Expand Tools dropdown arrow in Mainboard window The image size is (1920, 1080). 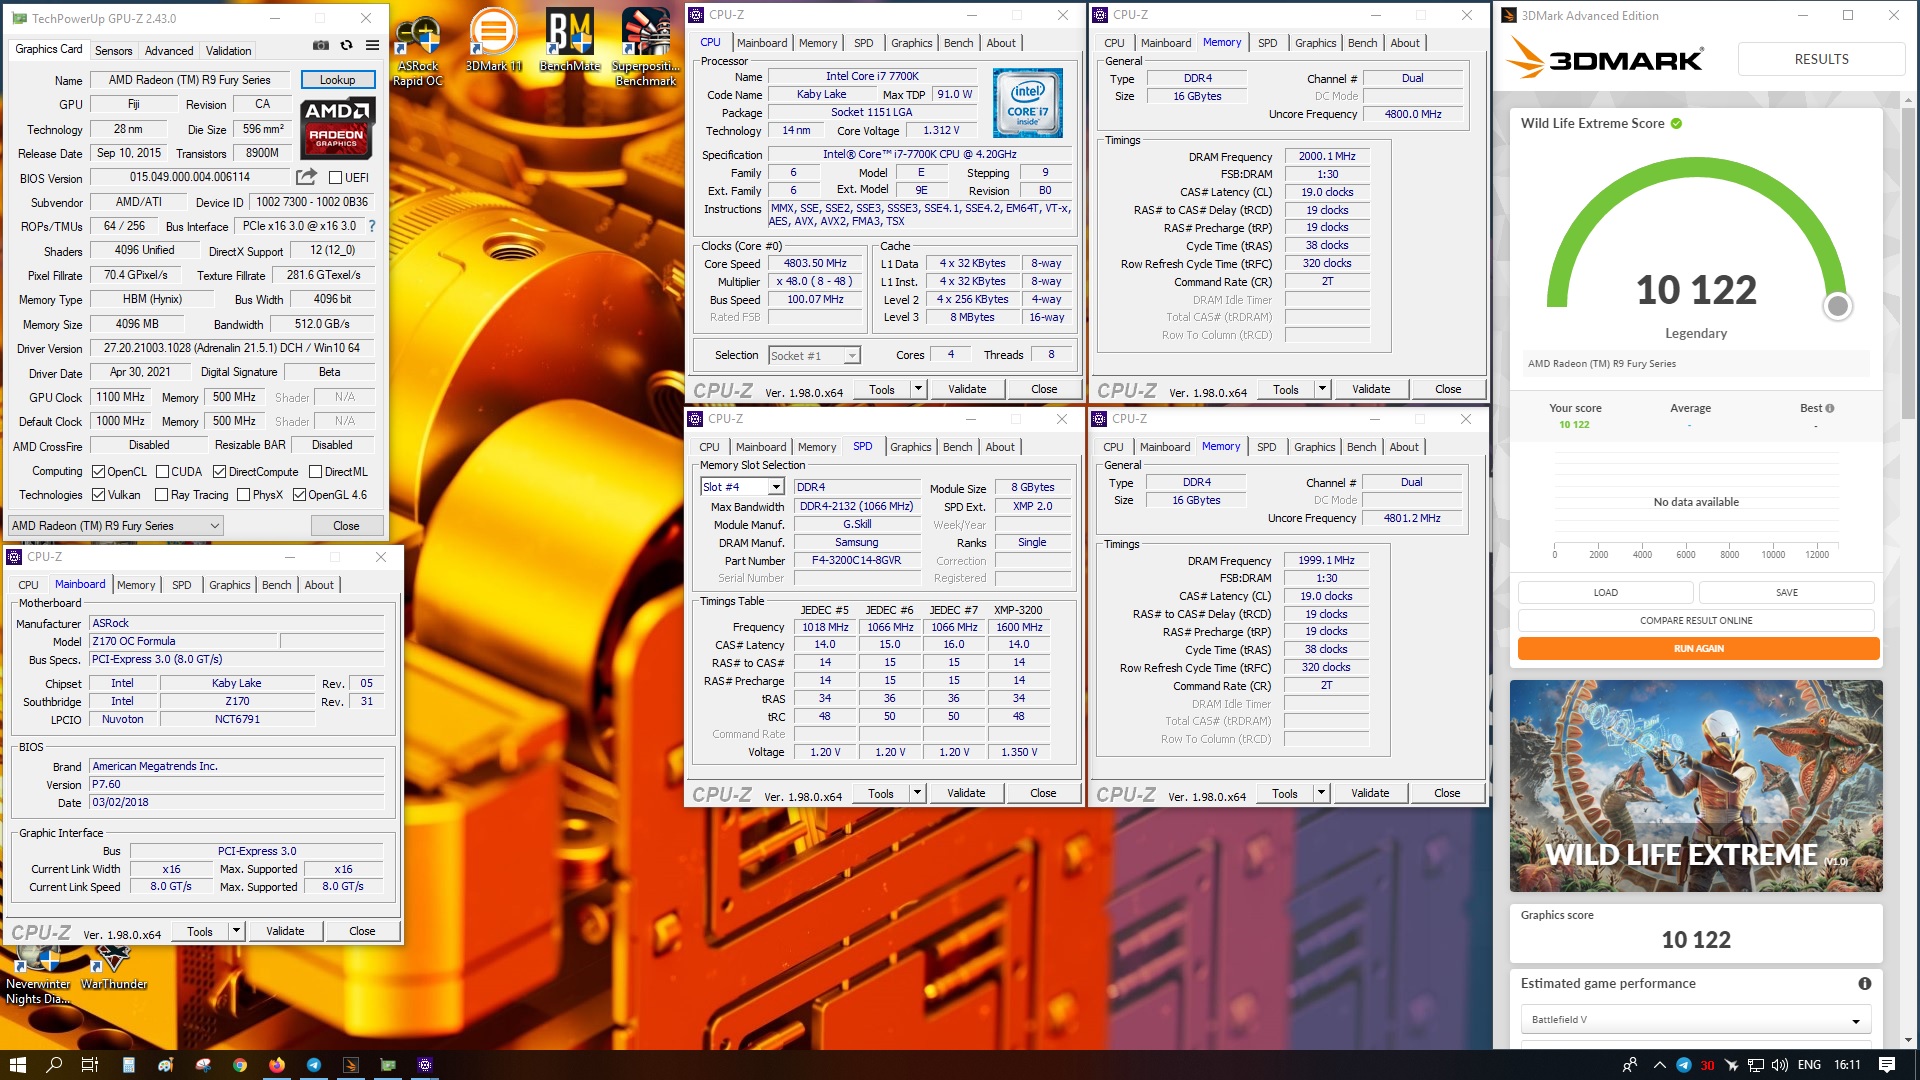[x=236, y=931]
